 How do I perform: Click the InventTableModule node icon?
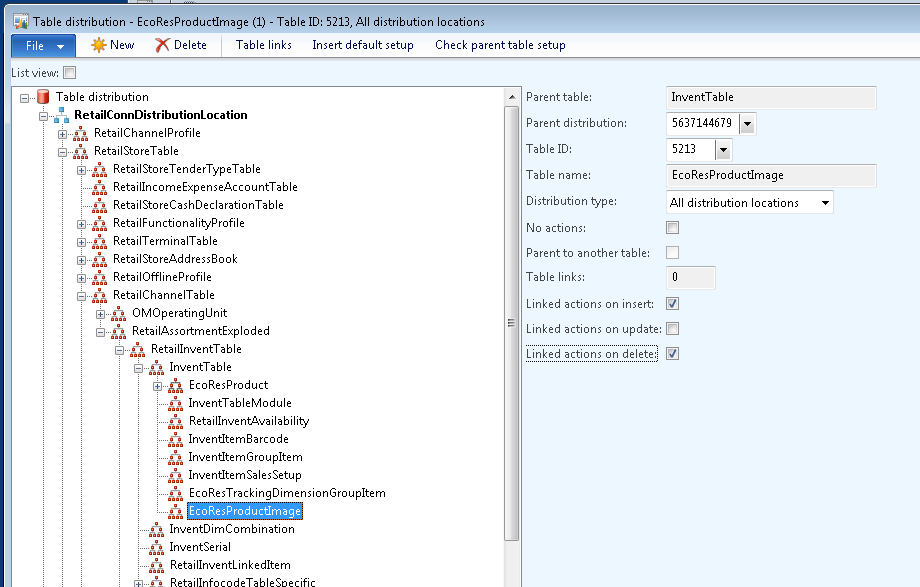point(175,404)
